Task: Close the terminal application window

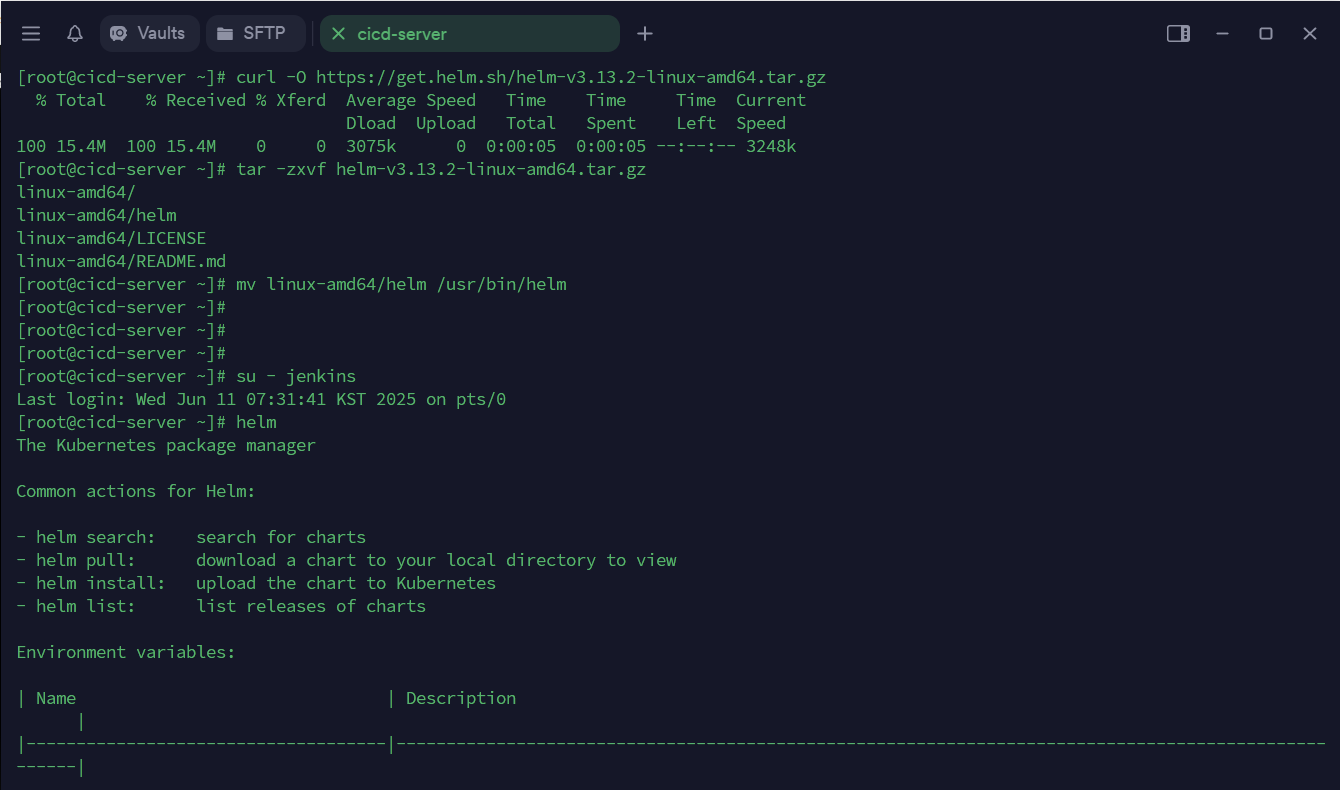Action: point(1310,34)
